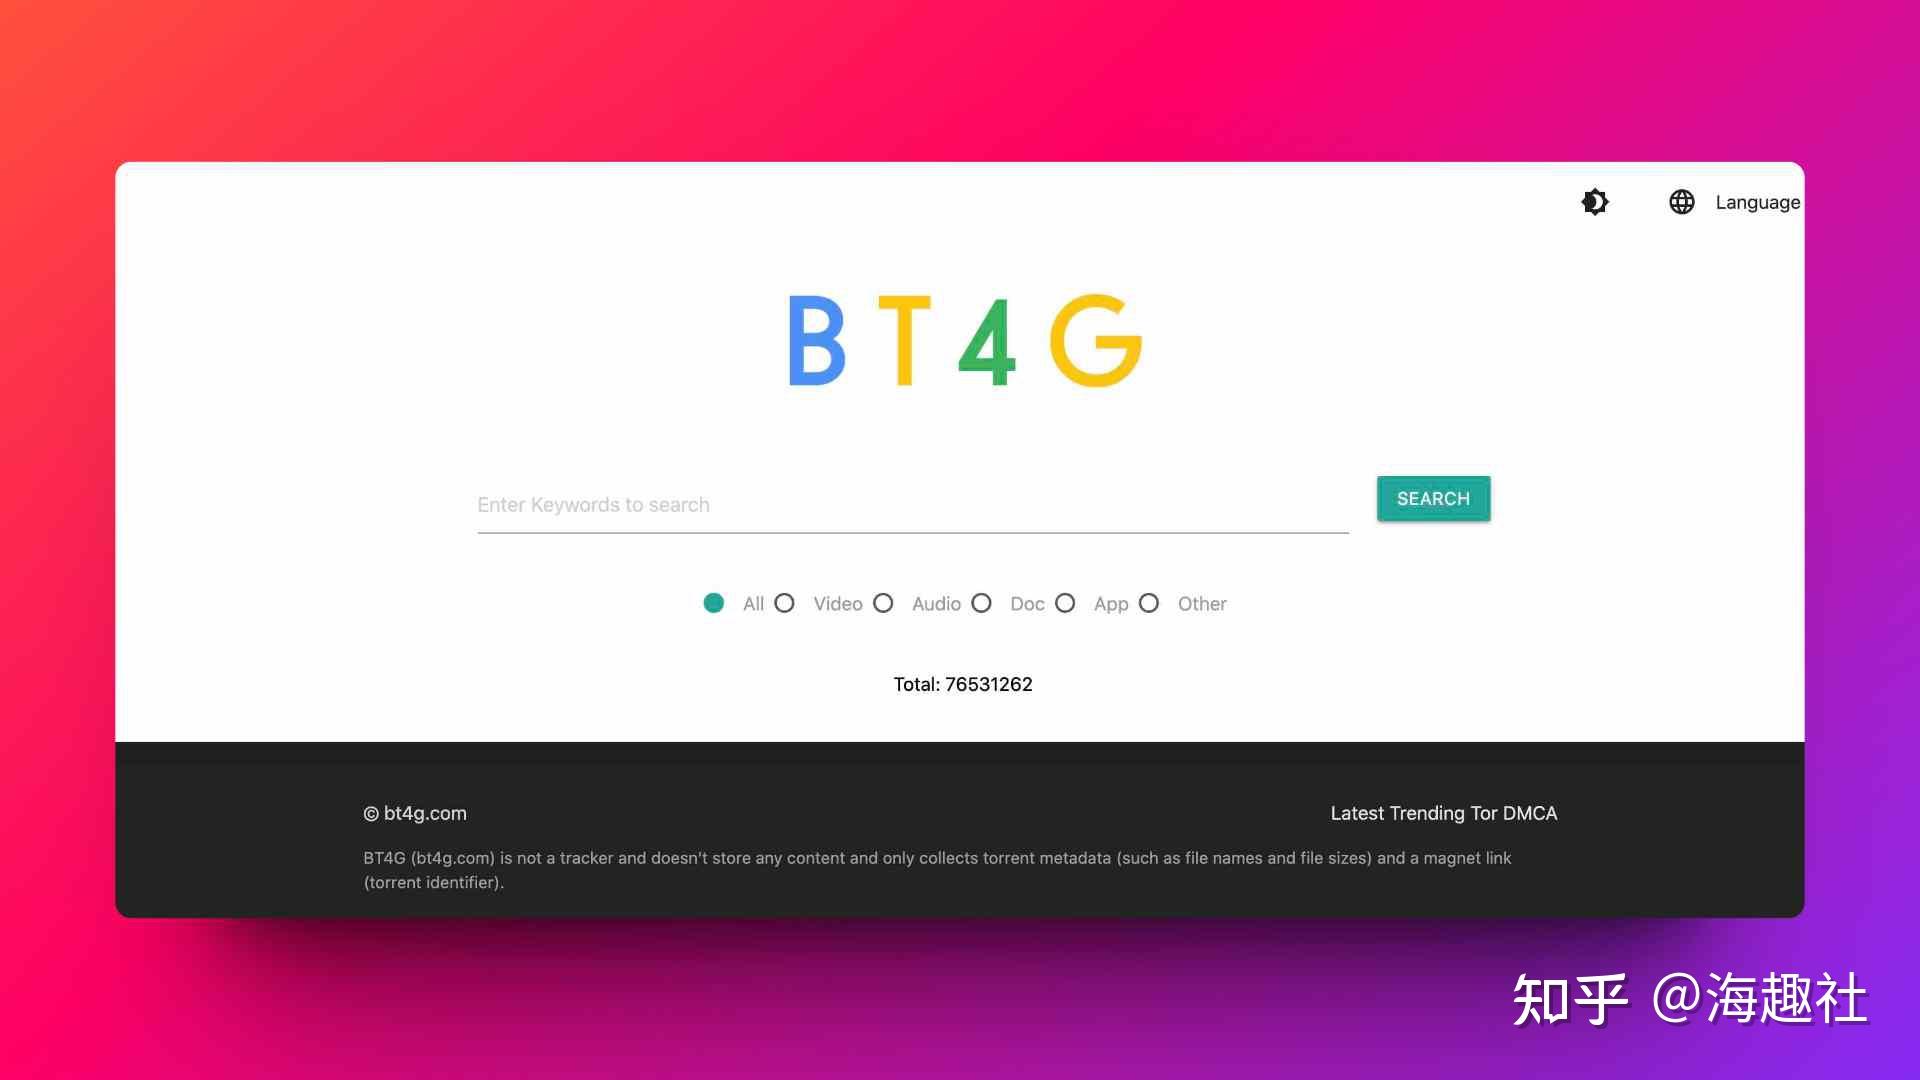Viewport: 1920px width, 1080px height.
Task: Select the Other filter radio button
Action: point(1151,604)
